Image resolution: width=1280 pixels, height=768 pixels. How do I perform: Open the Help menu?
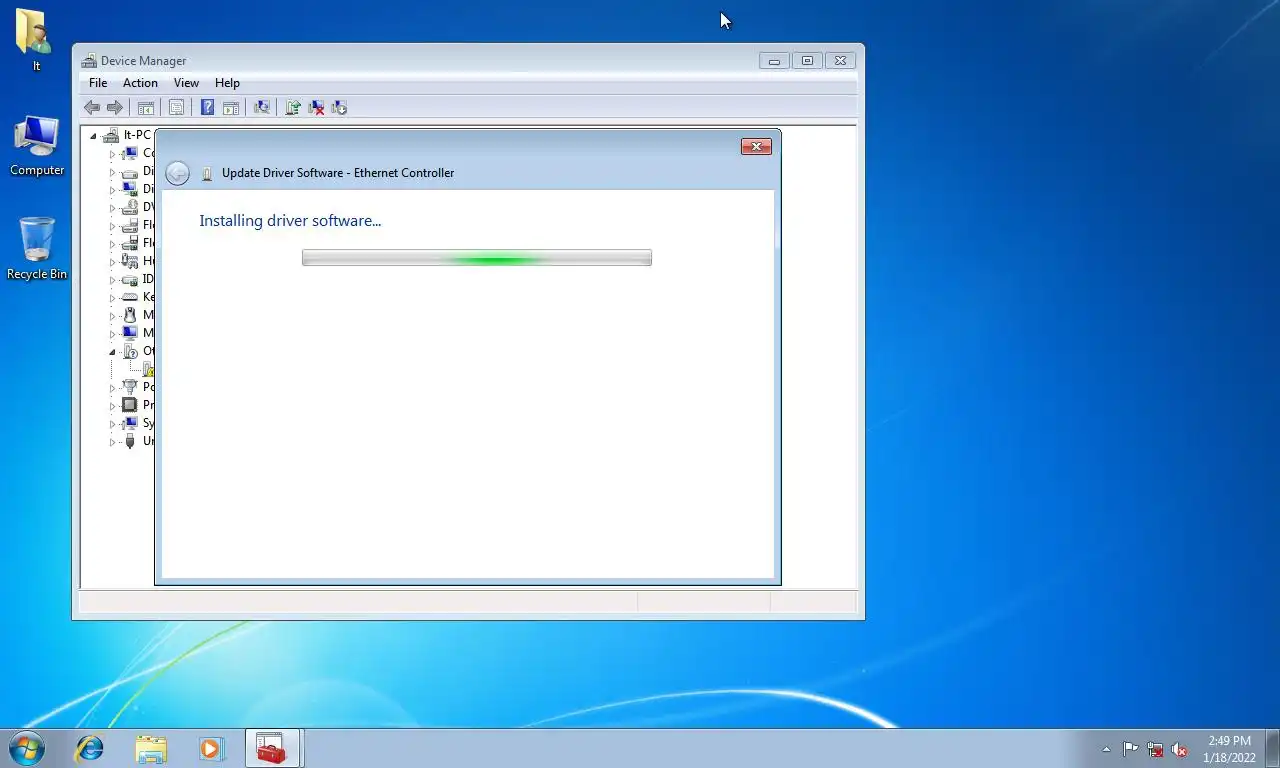(227, 83)
